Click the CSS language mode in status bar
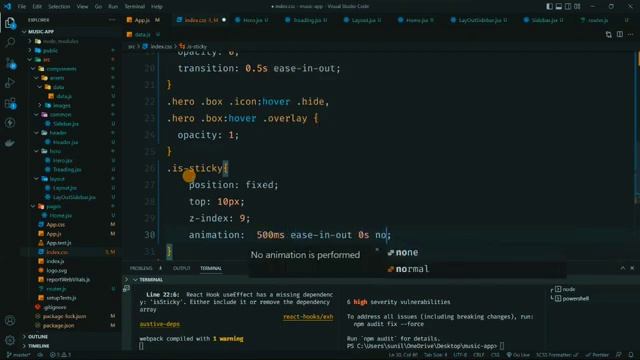Image resolution: width=640 pixels, height=360 pixels. point(495,355)
